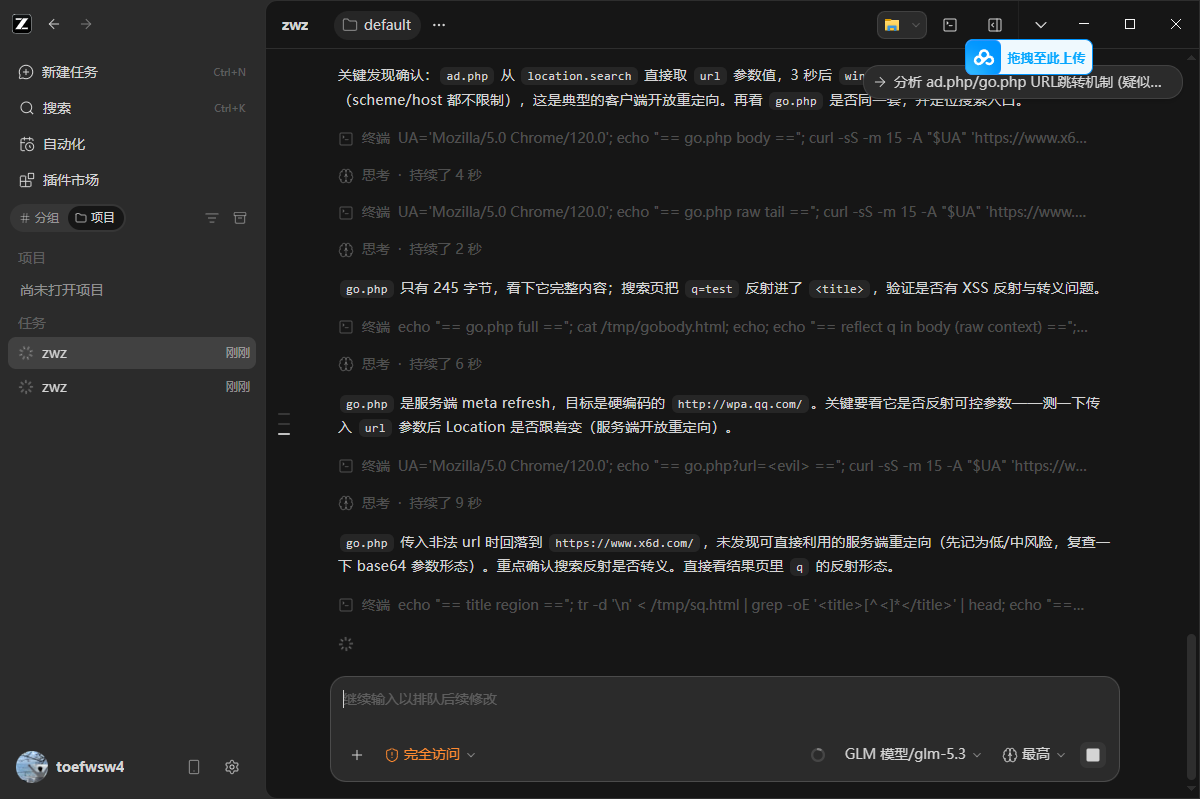Expand the header chevron-down menu

pyautogui.click(x=1041, y=25)
